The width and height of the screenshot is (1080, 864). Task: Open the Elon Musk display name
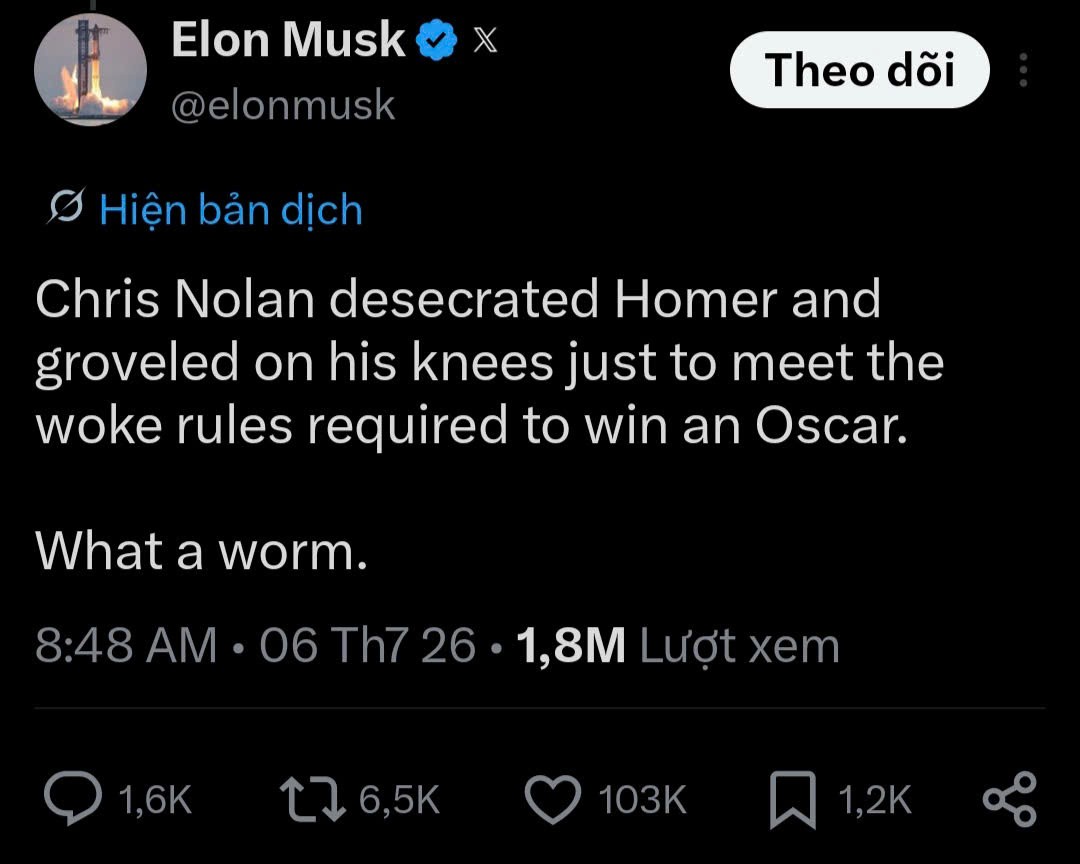[288, 40]
